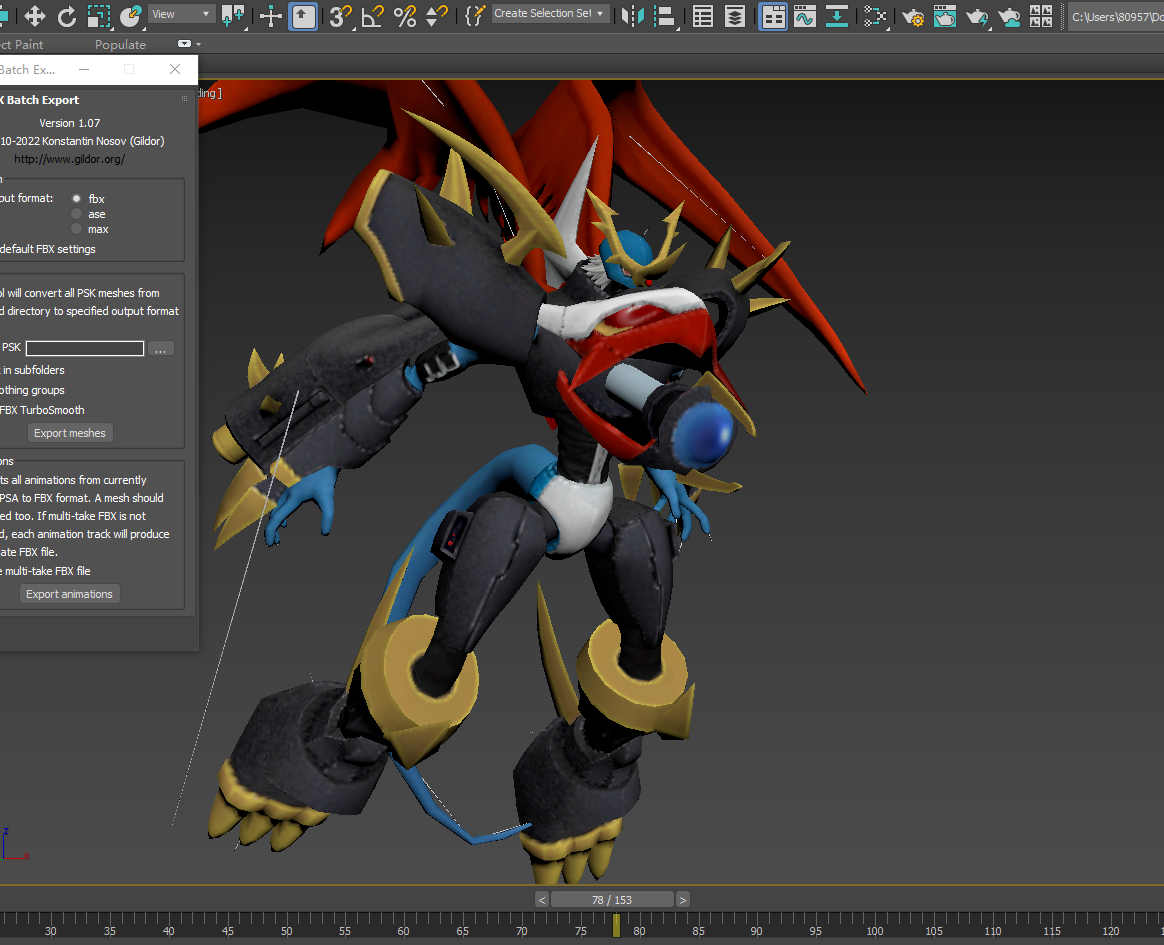Toggle the Scene Explorer icon

click(x=702, y=16)
